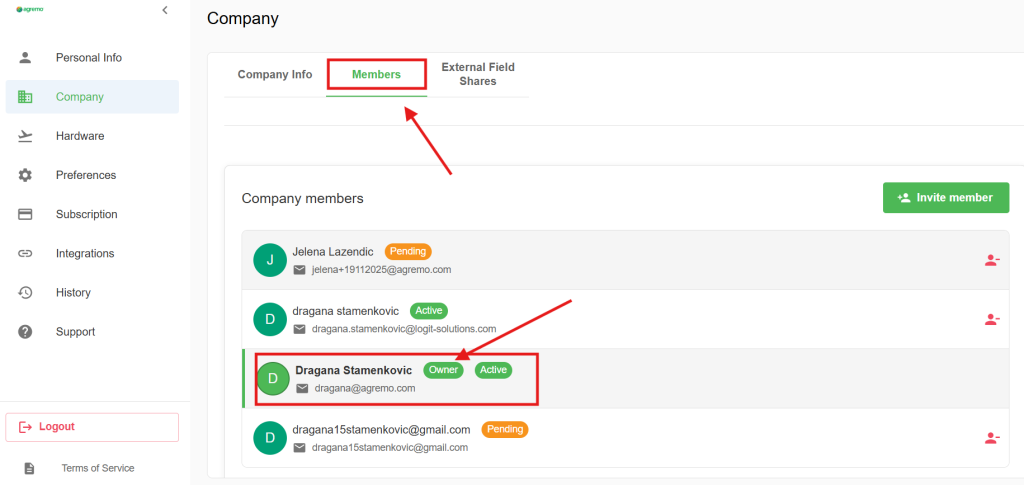The height and width of the screenshot is (485, 1024).
Task: Collapse the sidebar with the chevron arrow
Action: pos(165,10)
